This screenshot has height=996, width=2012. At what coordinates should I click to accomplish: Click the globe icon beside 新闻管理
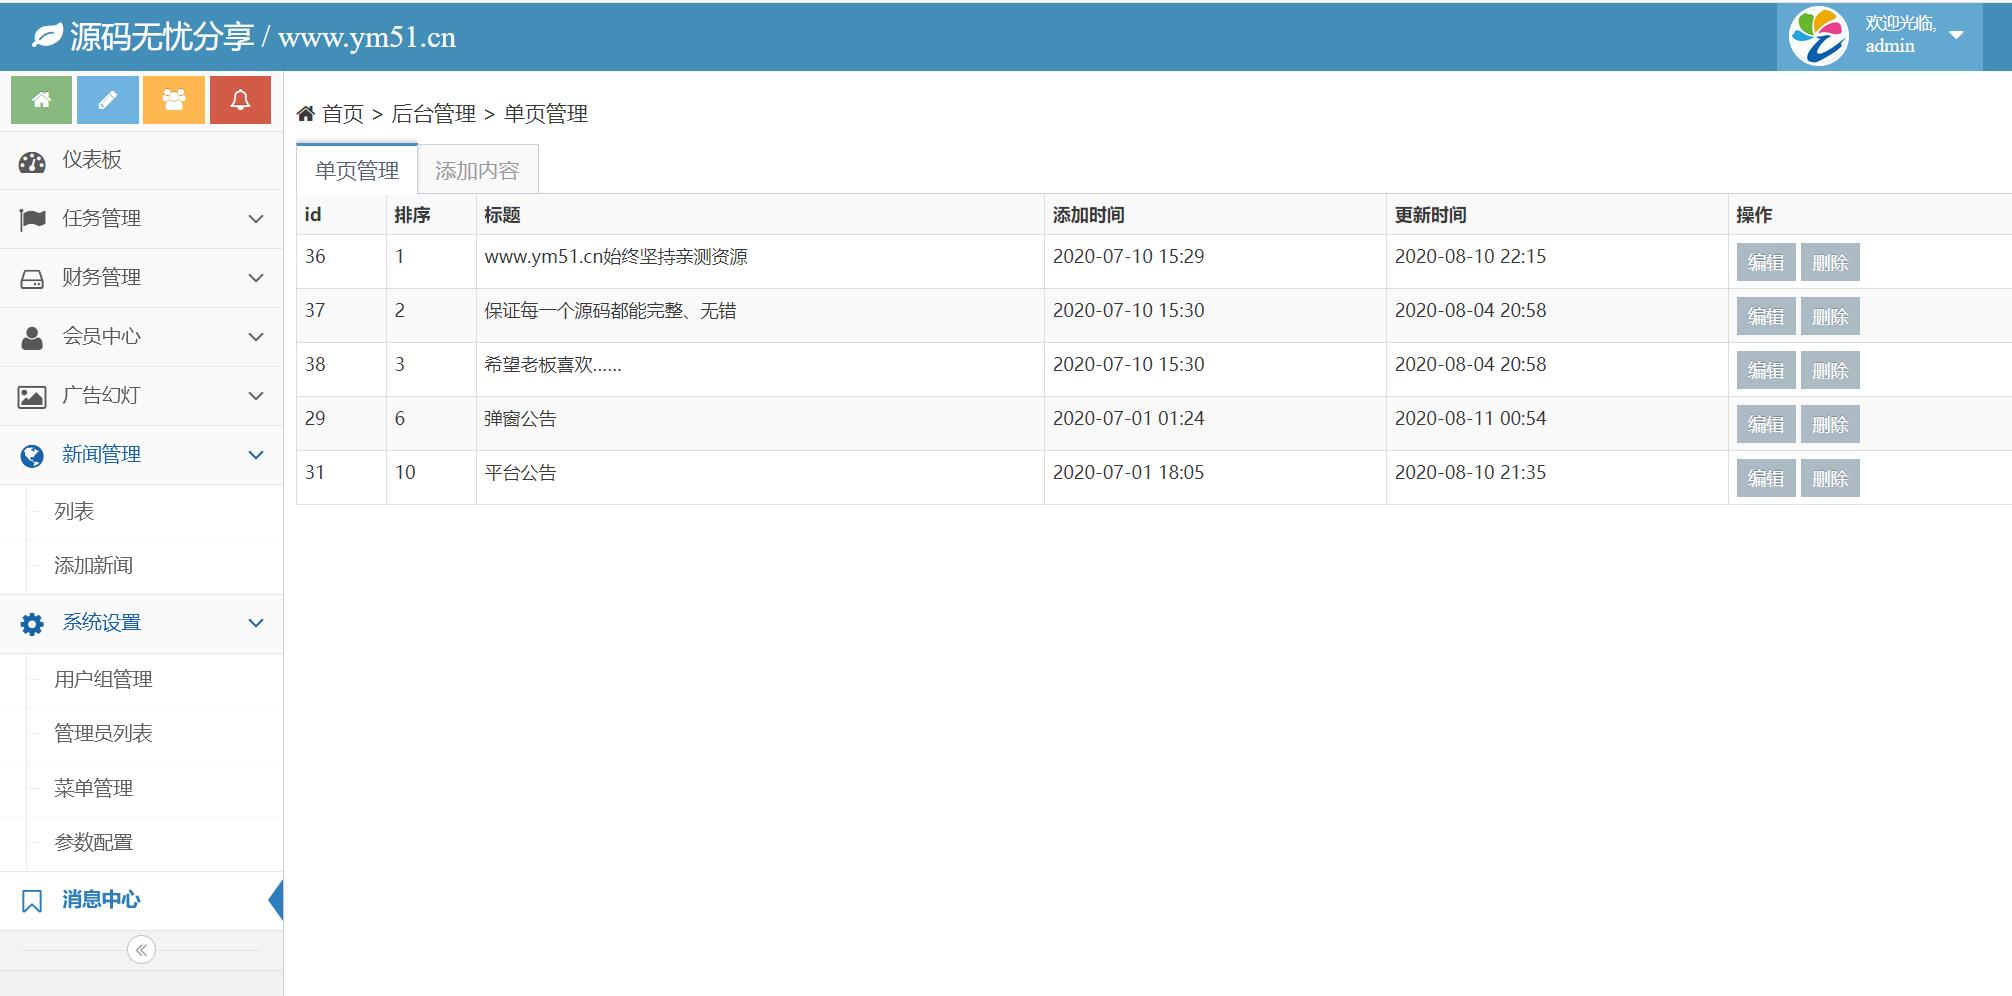point(32,456)
